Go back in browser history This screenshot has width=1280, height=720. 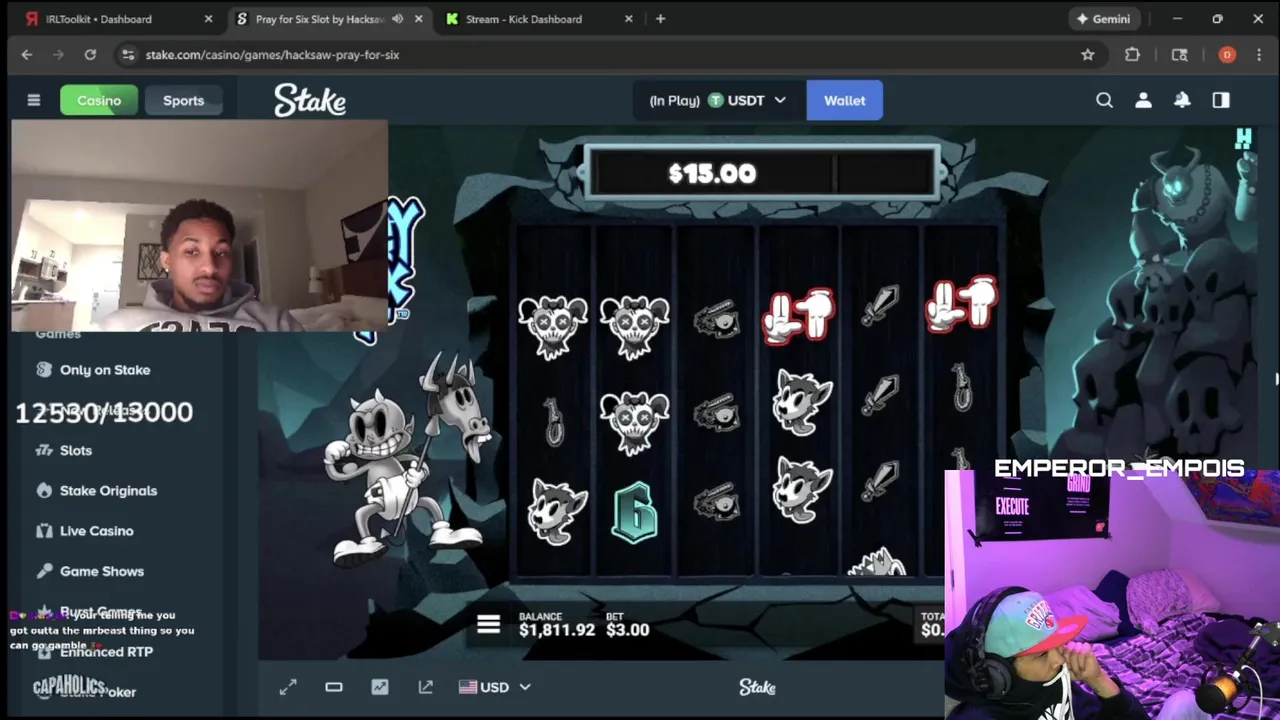pyautogui.click(x=27, y=55)
